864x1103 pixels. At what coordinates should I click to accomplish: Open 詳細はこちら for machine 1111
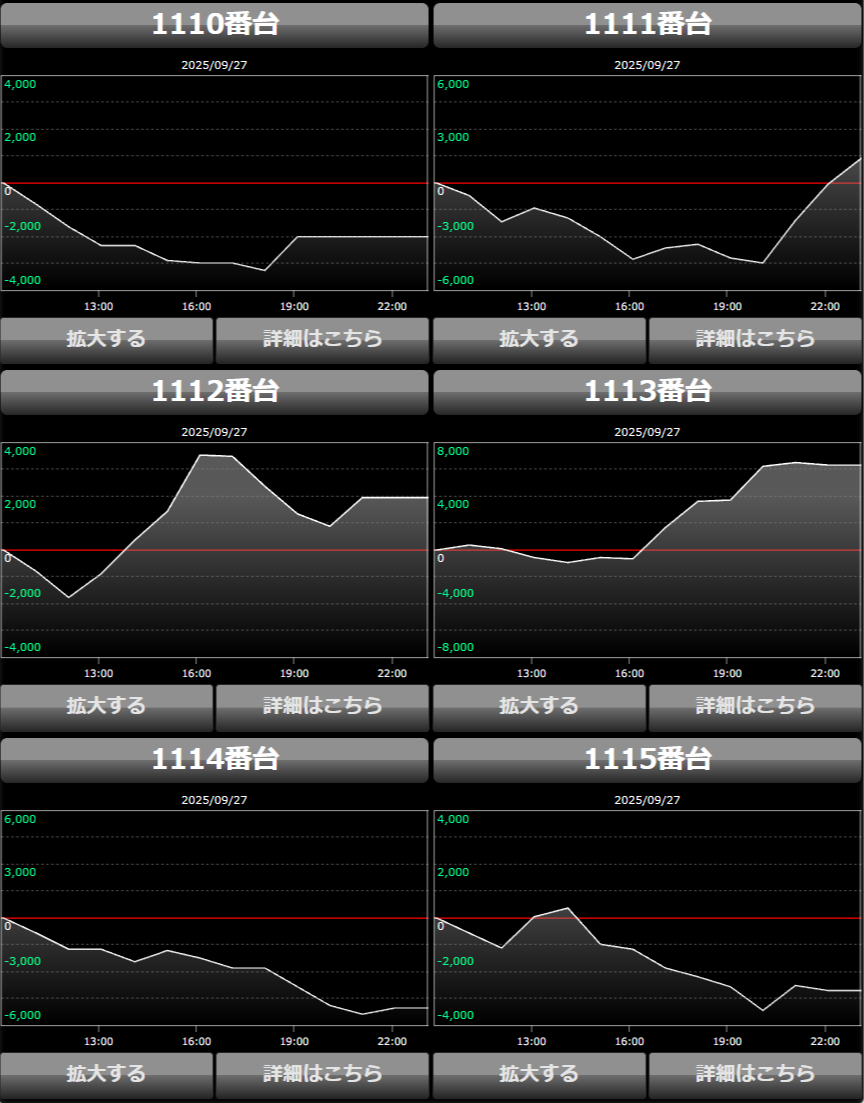(x=755, y=340)
